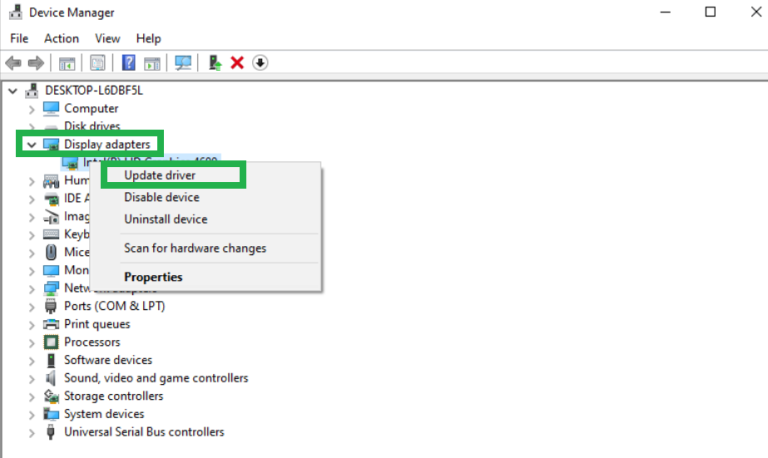Open the Action menu

[x=61, y=38]
